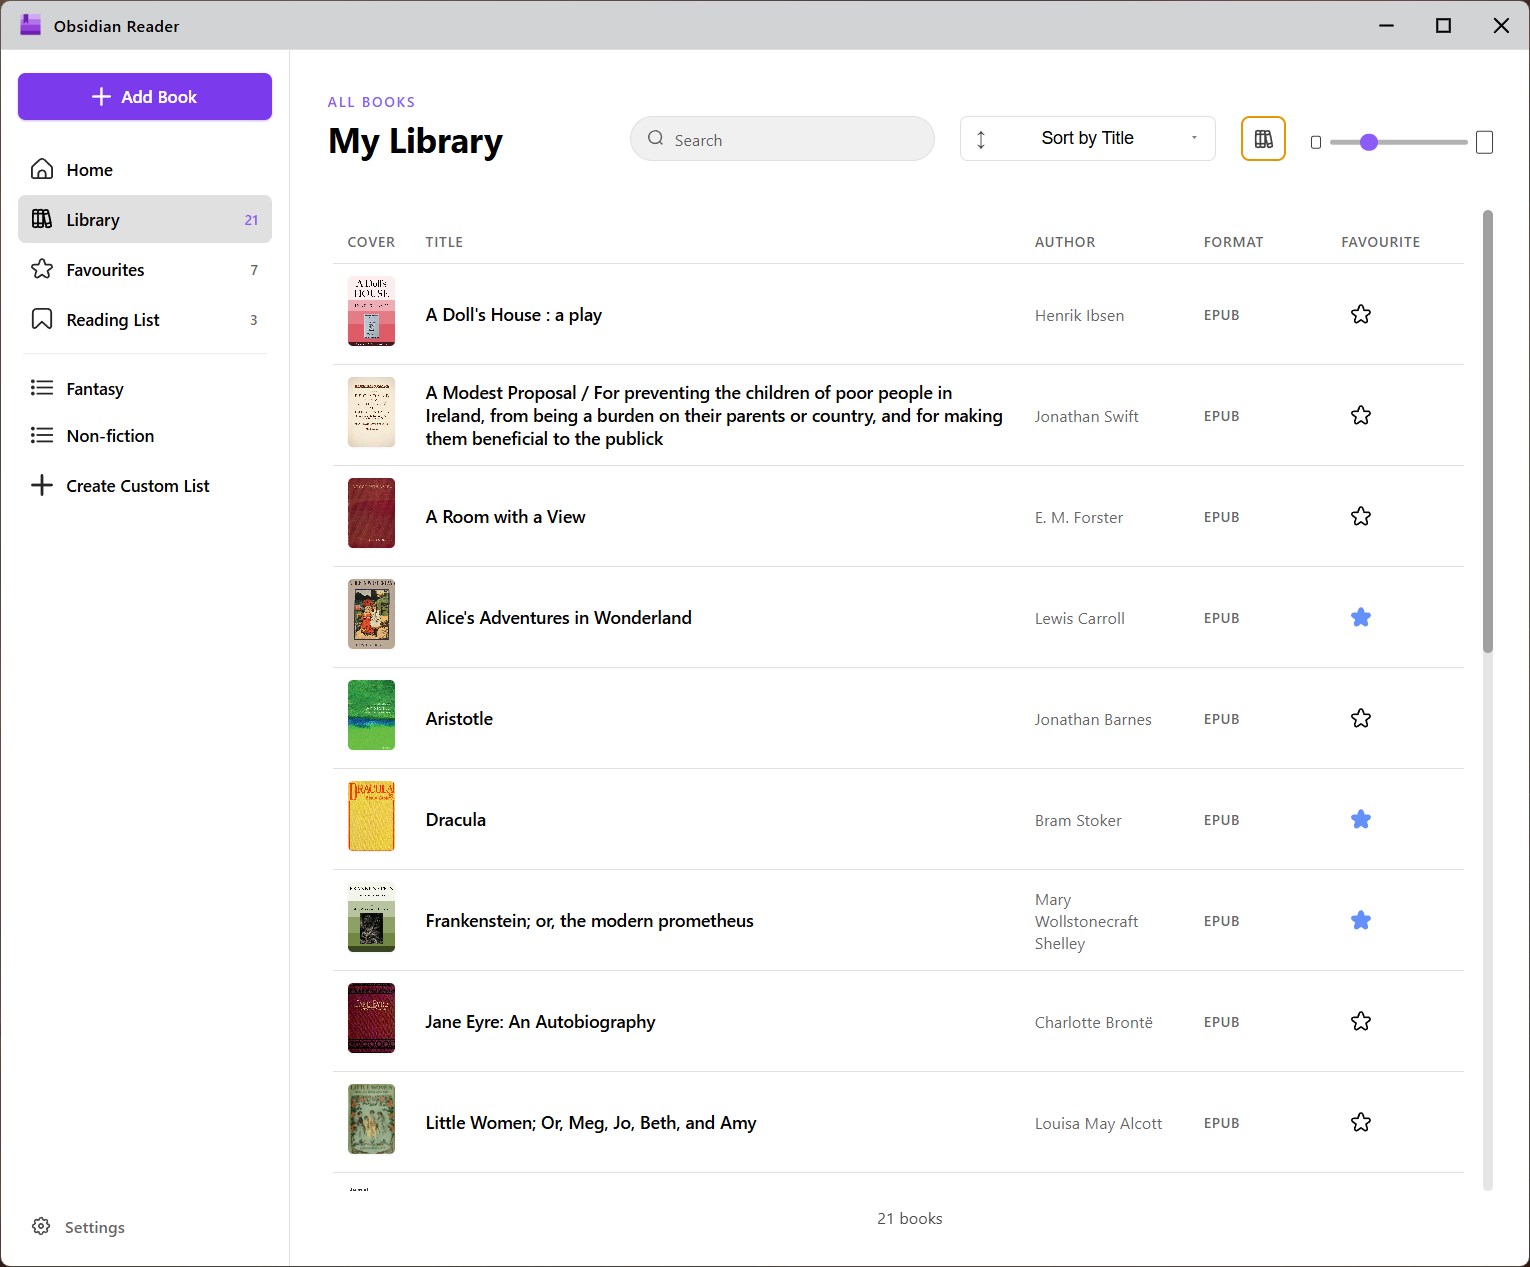Click Create Custom List
This screenshot has width=1530, height=1267.
pos(145,486)
